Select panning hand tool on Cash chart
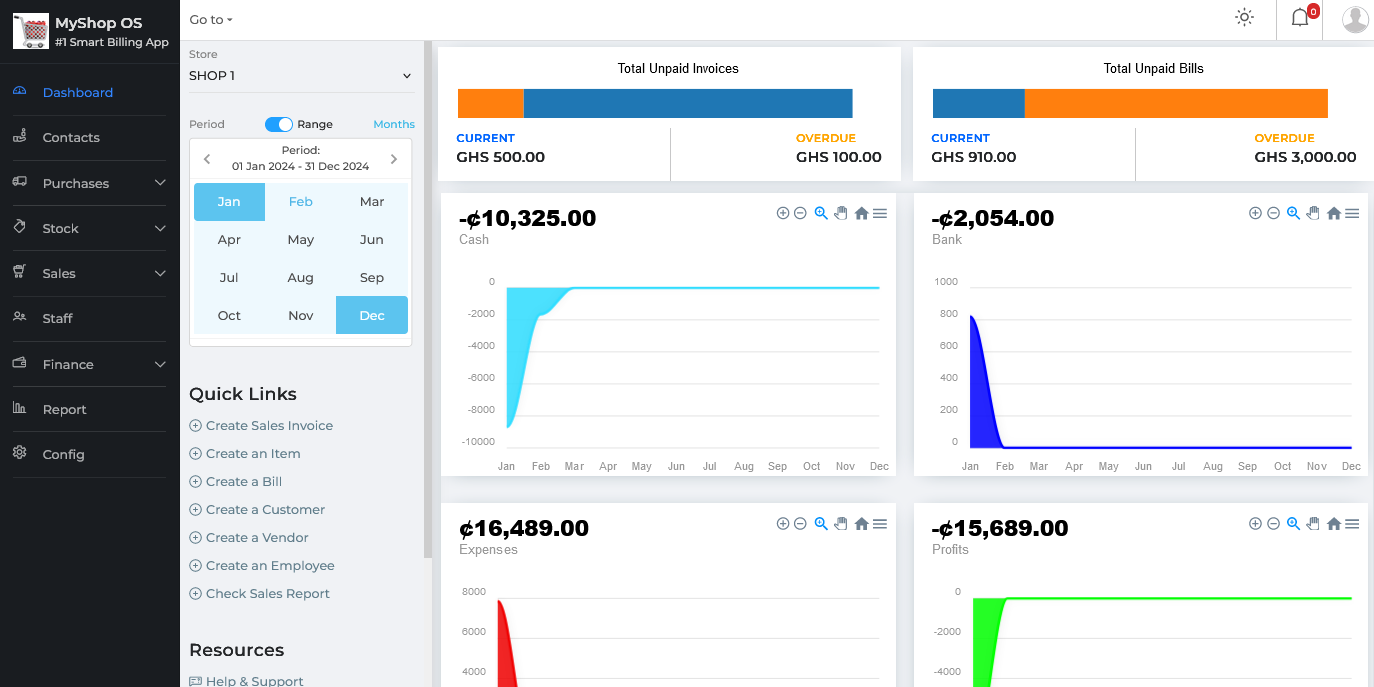 coord(840,213)
